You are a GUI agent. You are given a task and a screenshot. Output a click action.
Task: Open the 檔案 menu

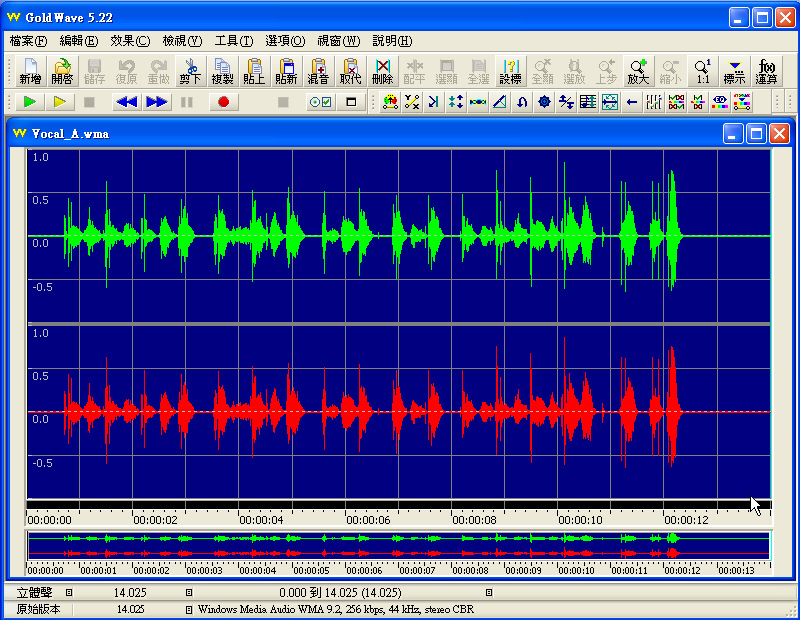pos(28,41)
